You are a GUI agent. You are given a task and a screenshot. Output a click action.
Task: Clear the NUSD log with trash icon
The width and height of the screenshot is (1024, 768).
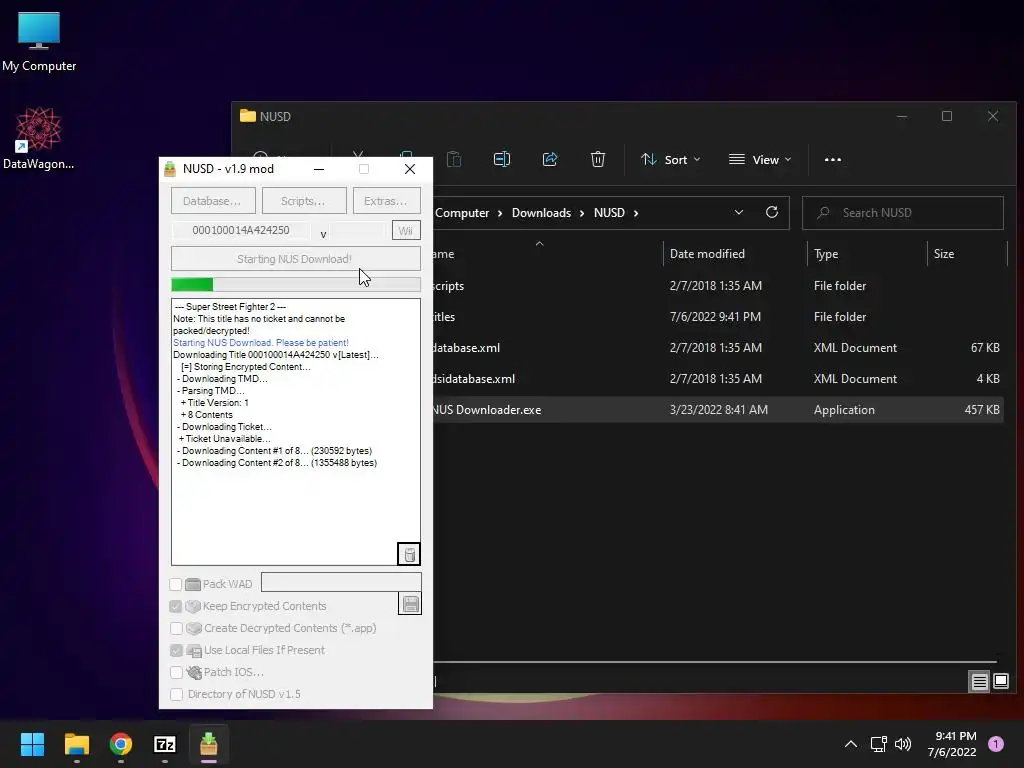click(x=409, y=554)
